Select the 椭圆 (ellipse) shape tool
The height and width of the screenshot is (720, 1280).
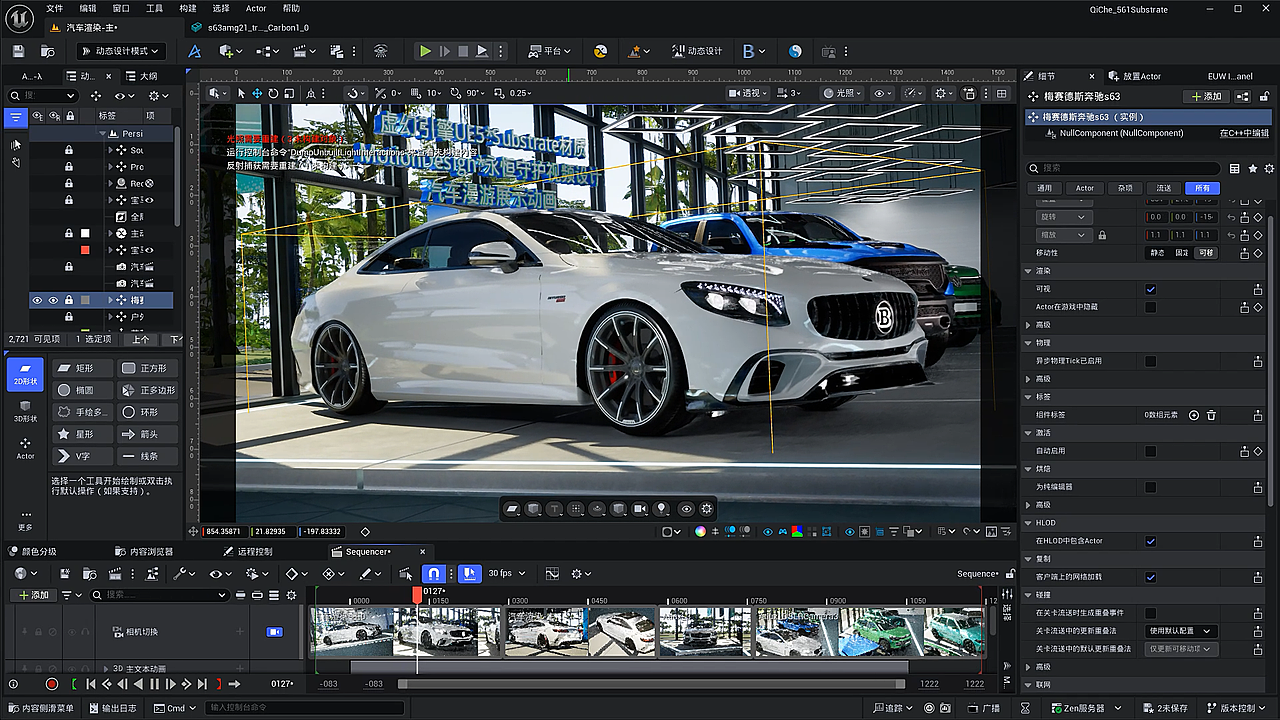click(x=82, y=390)
